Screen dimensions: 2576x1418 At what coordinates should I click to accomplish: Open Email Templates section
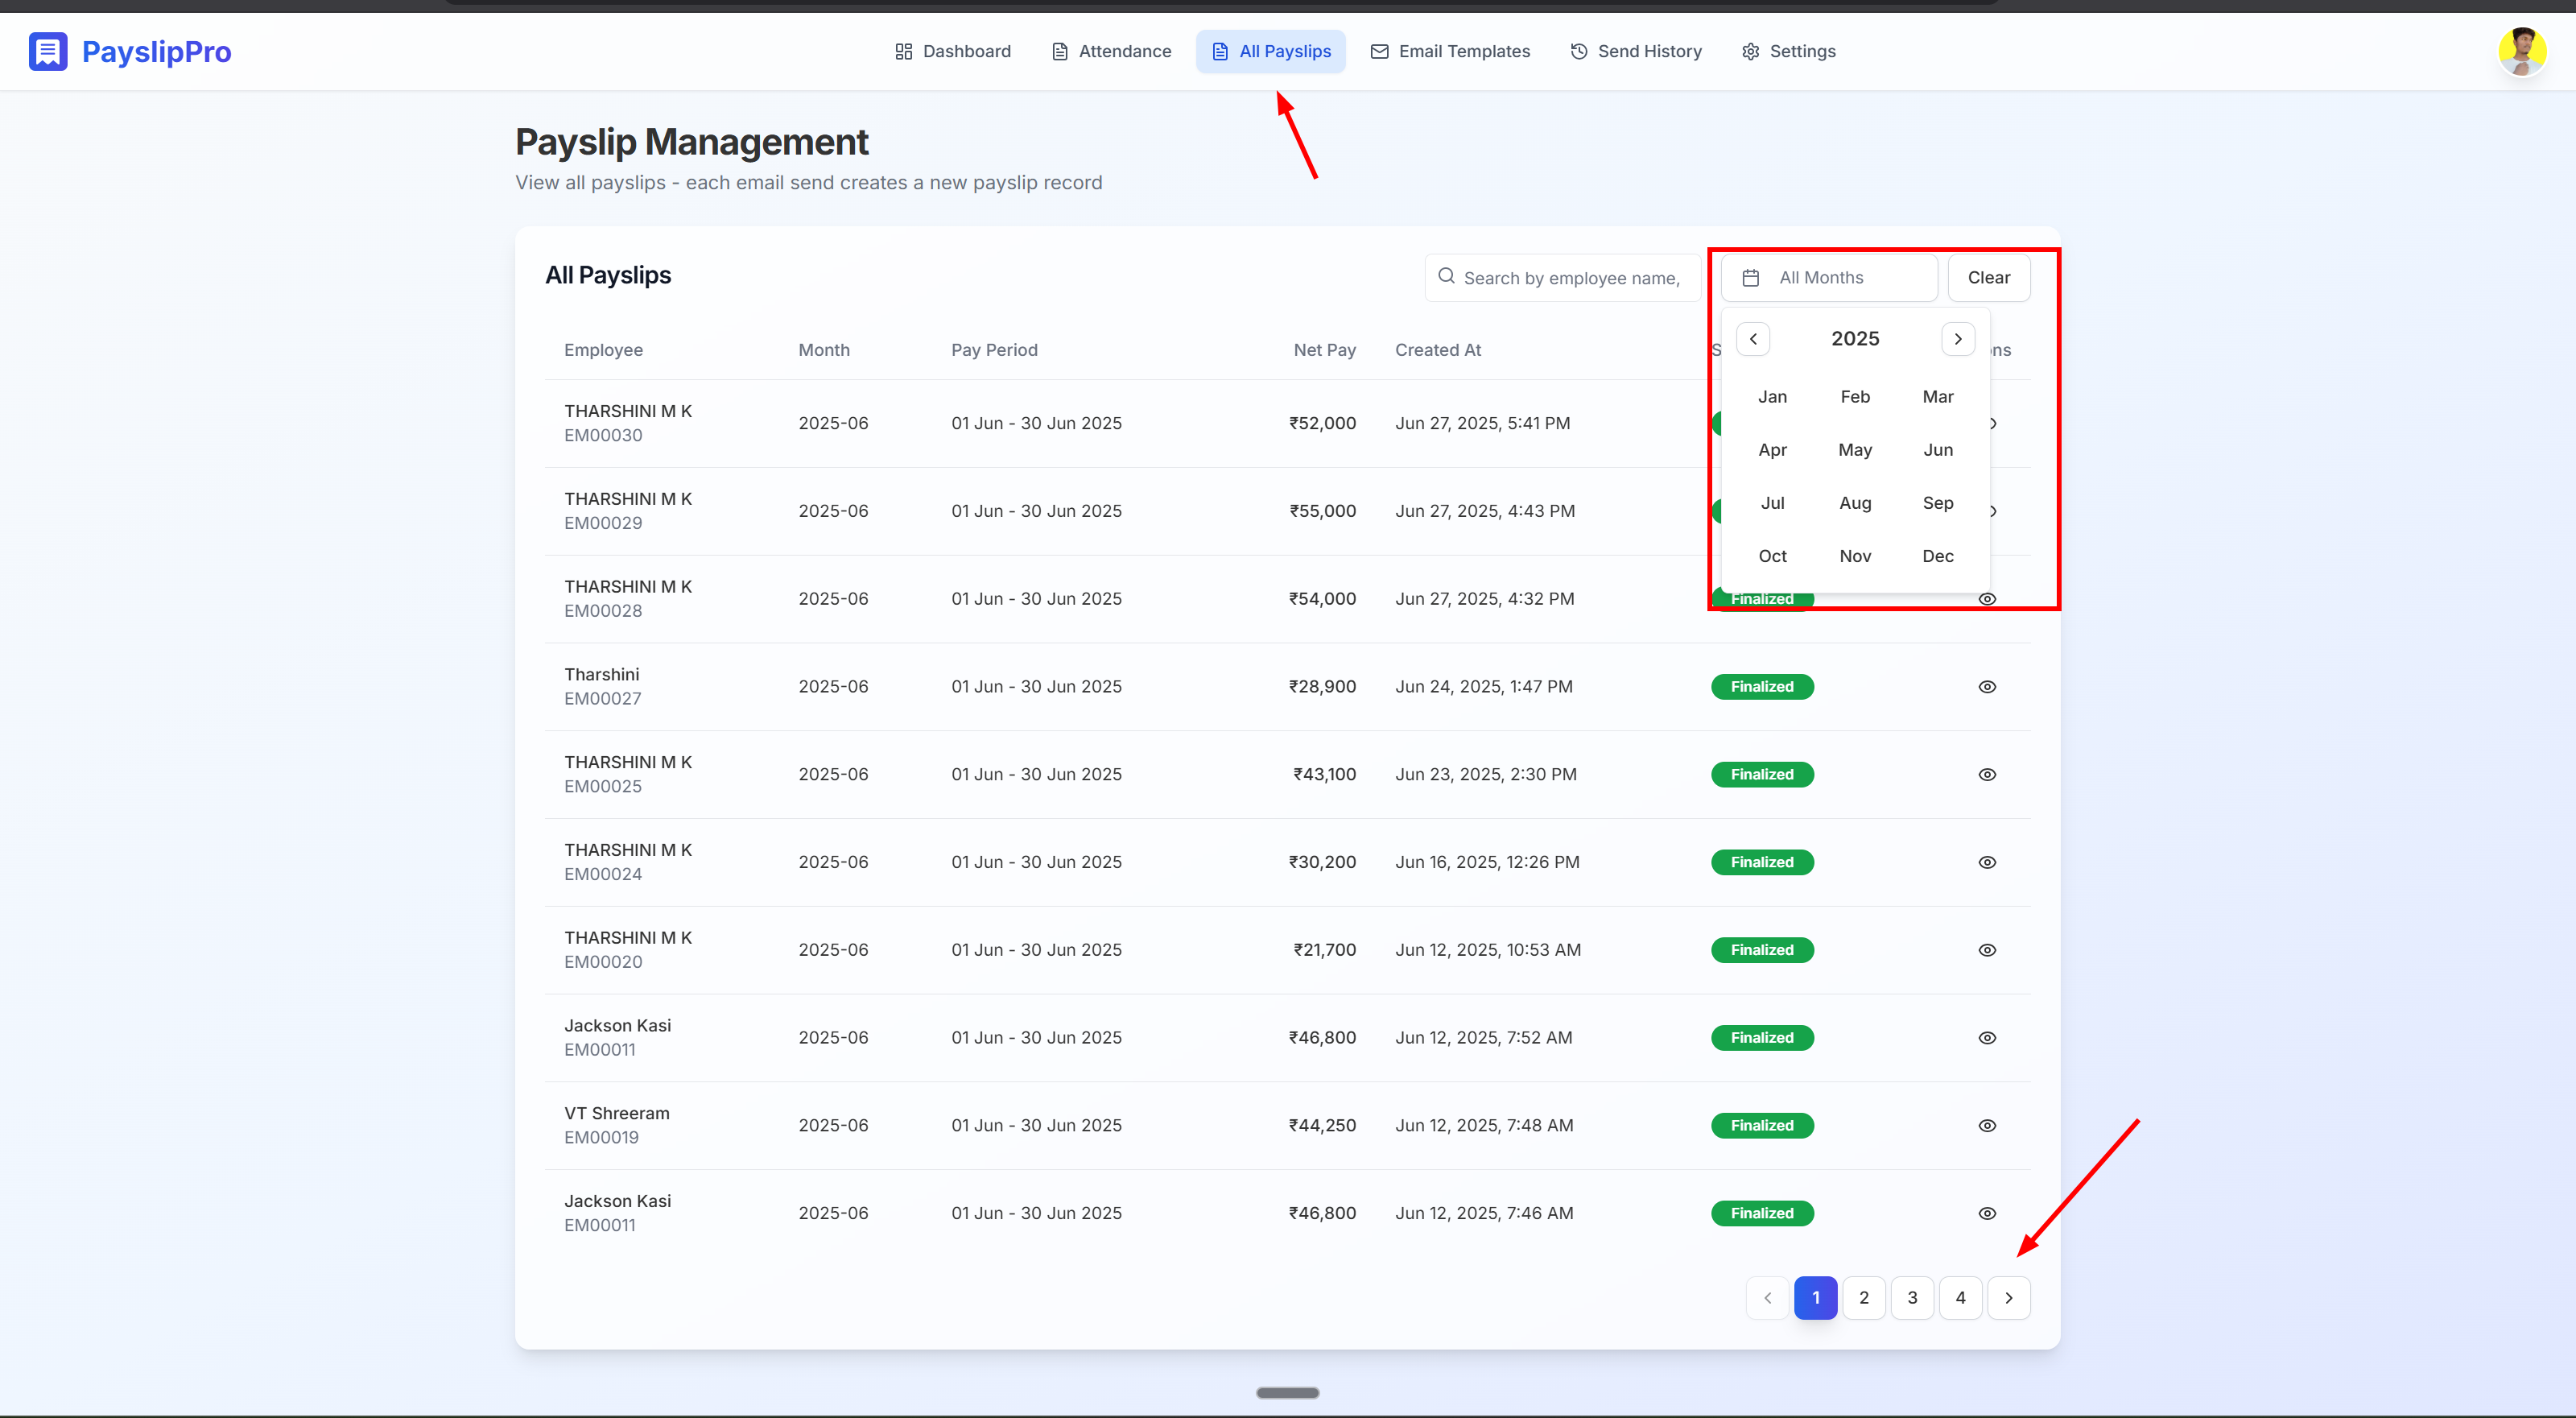(x=1449, y=51)
